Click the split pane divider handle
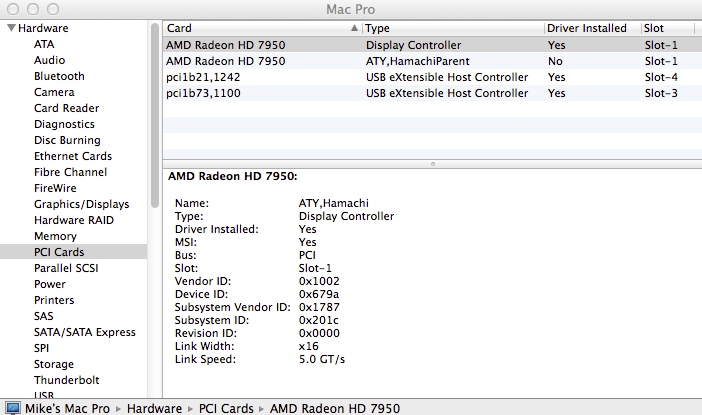Viewport: 702px width, 415px height. (432, 164)
